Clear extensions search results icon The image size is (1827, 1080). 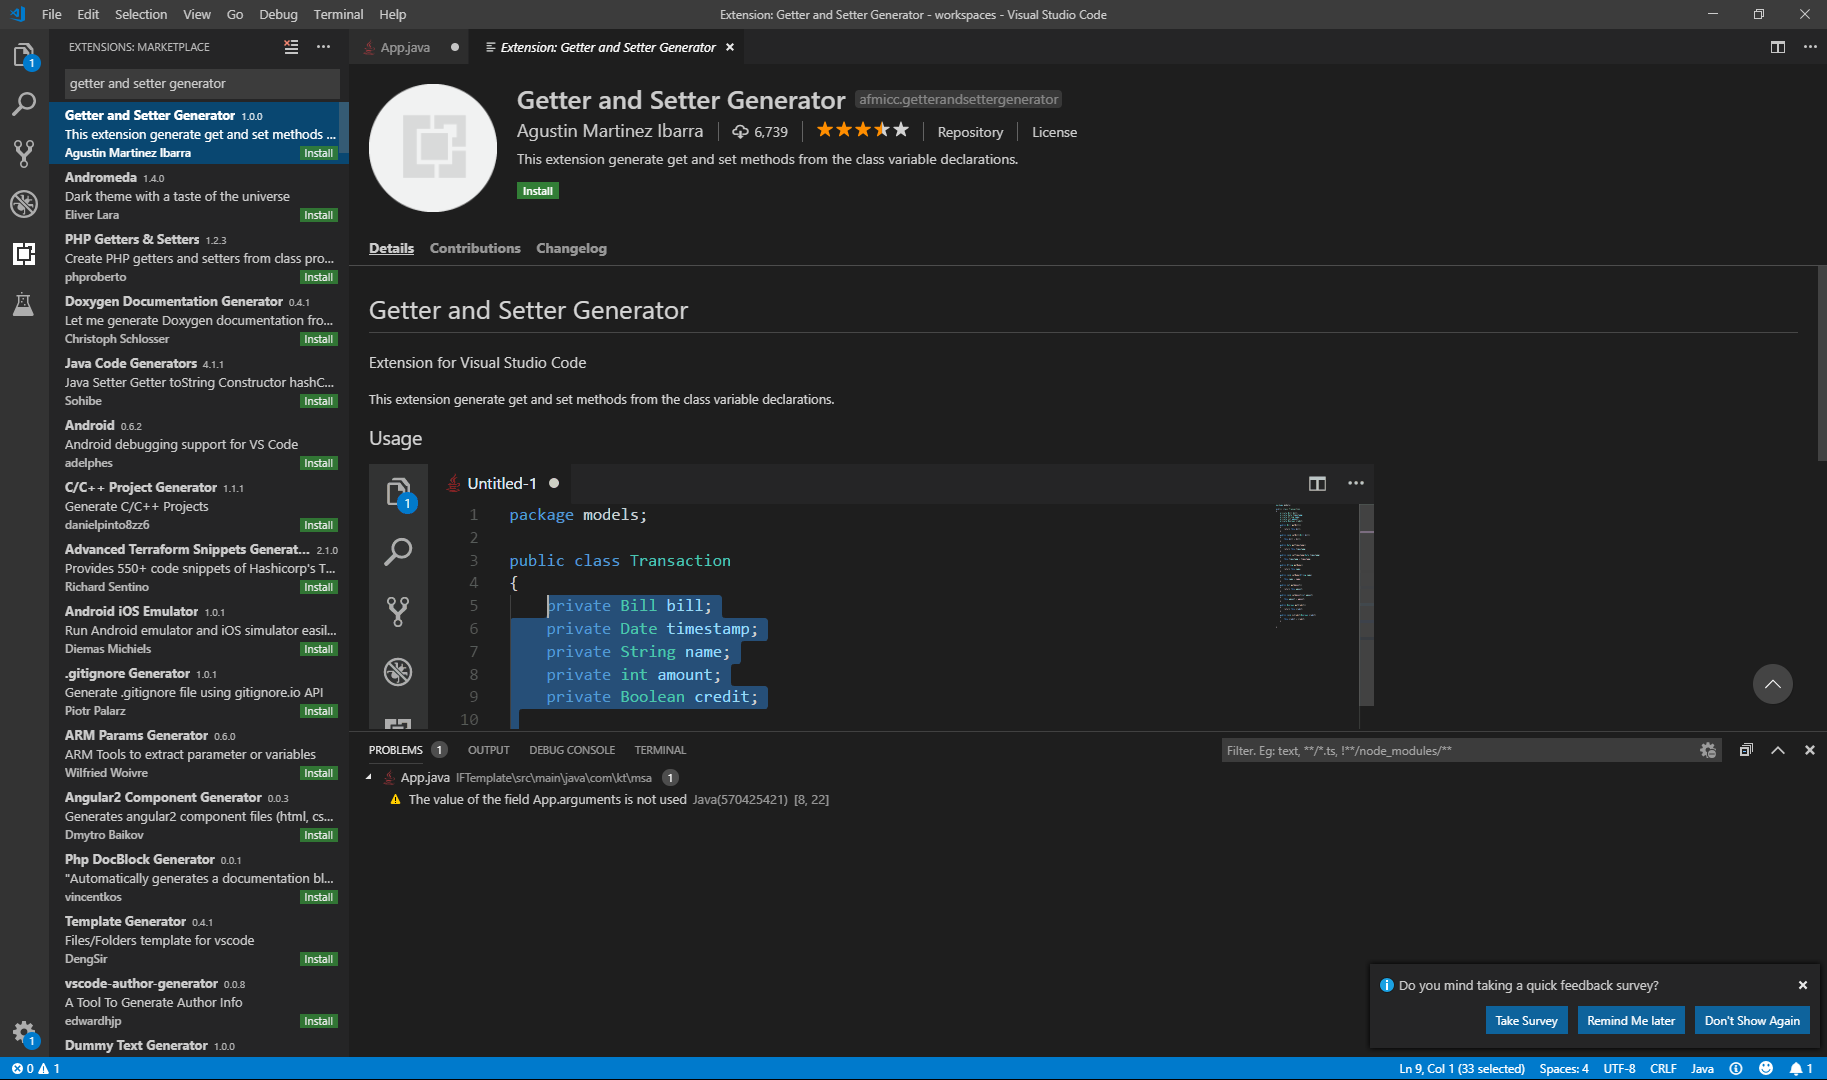point(291,47)
